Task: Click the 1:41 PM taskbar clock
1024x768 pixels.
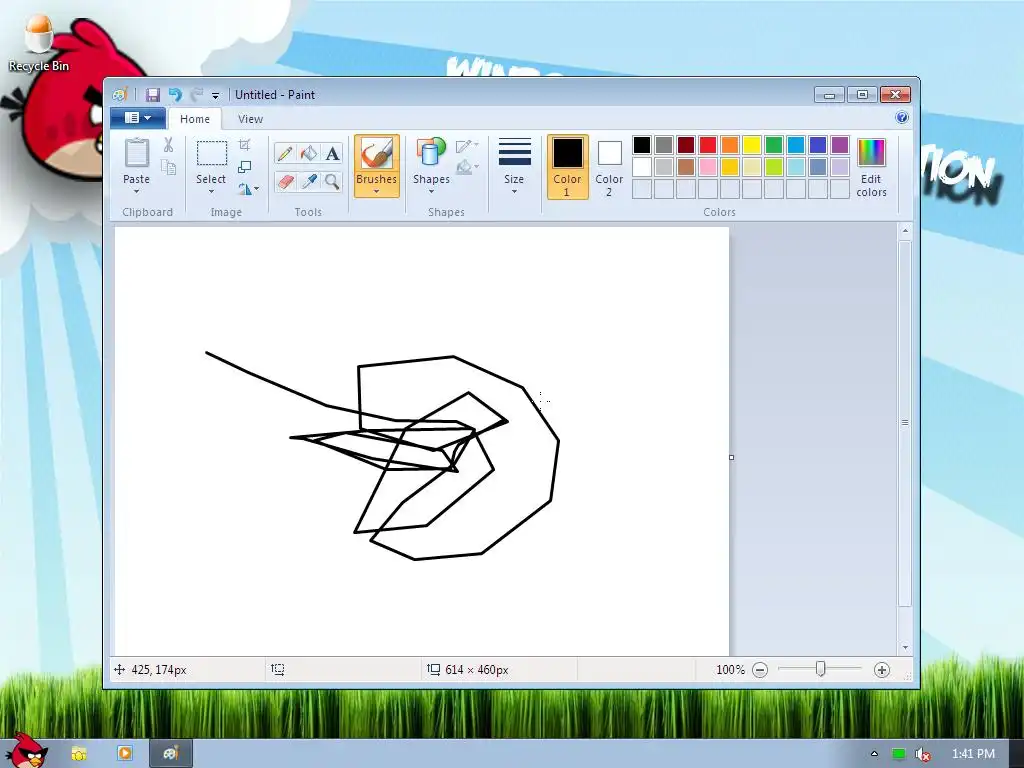Action: [973, 754]
